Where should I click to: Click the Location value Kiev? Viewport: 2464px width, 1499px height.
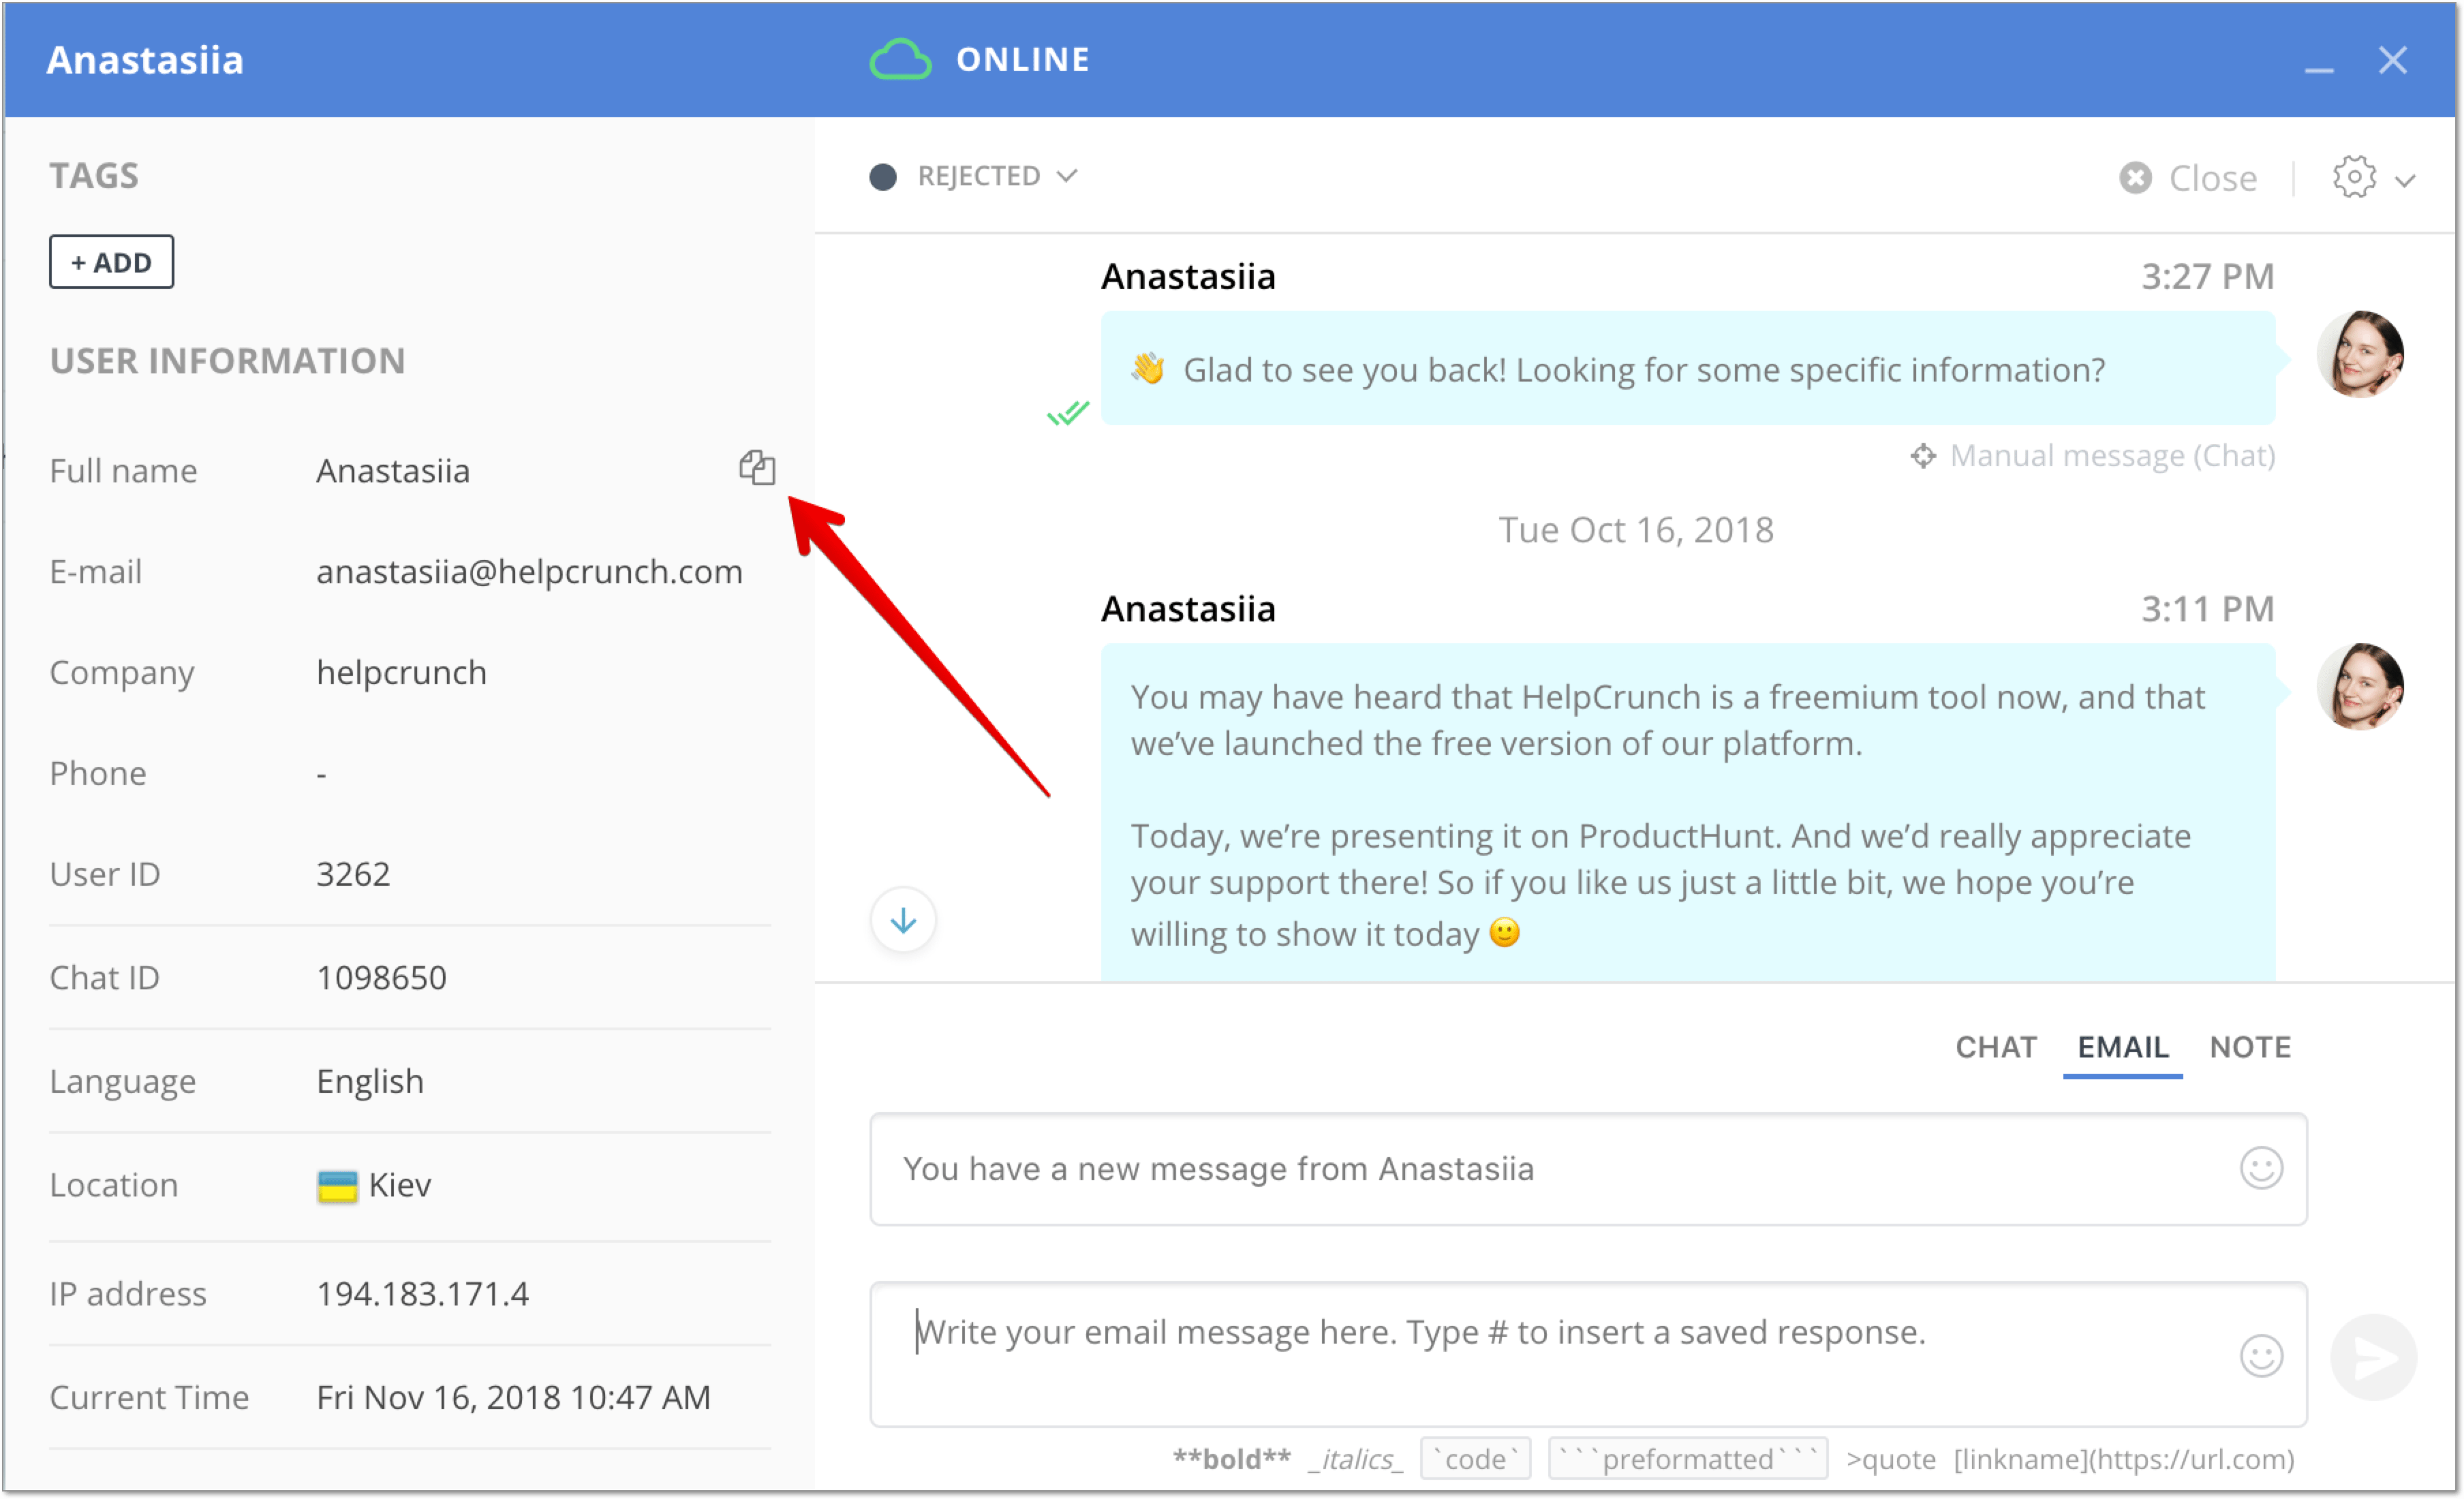(x=399, y=1186)
